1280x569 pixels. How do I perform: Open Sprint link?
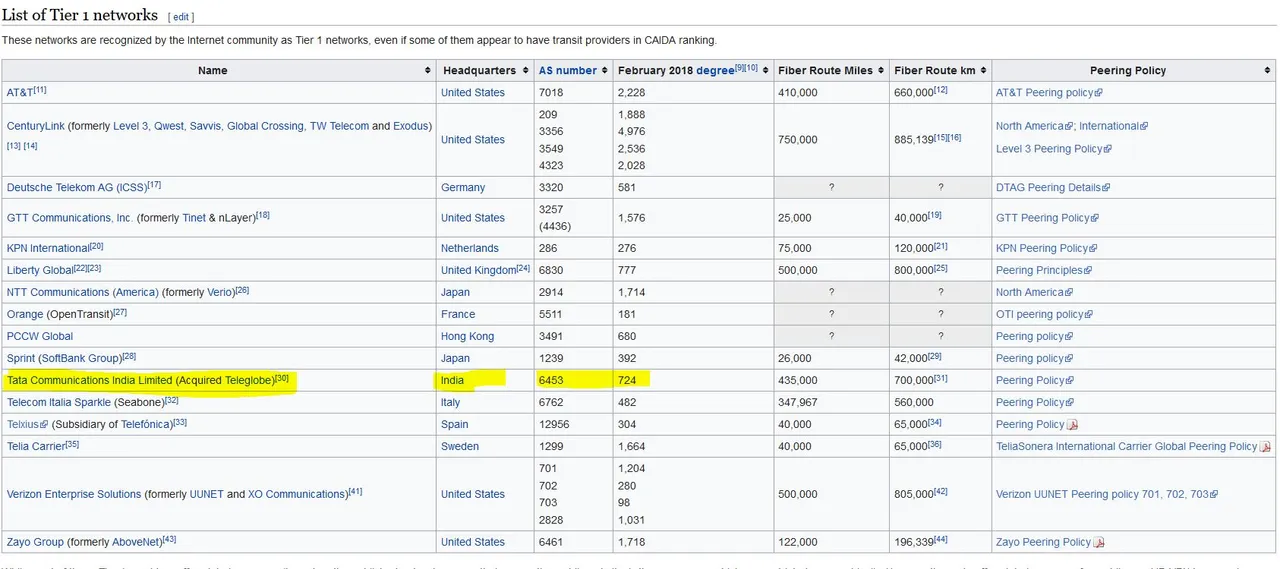point(21,359)
